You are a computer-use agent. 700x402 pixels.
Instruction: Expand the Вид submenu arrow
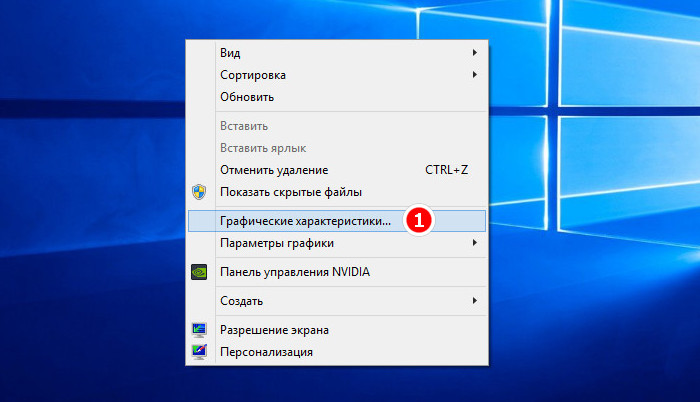tap(475, 53)
